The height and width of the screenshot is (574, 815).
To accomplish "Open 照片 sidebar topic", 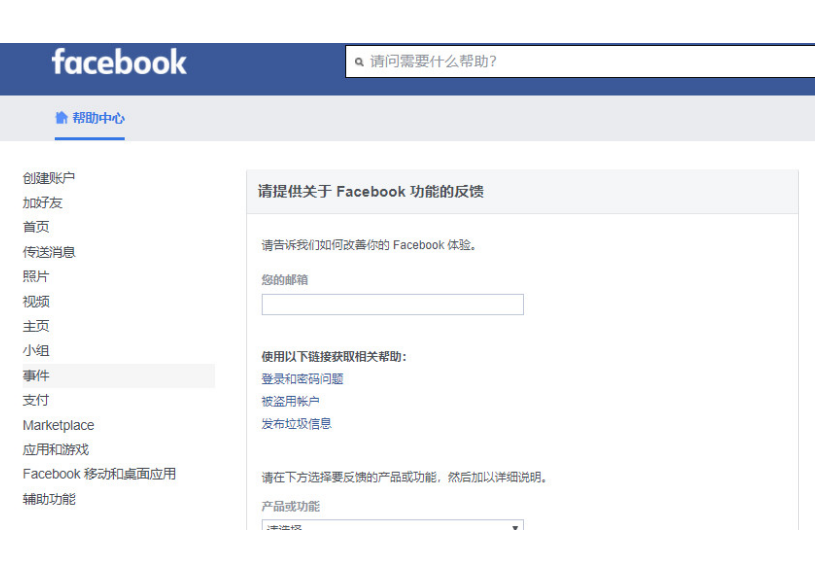I will (x=36, y=276).
